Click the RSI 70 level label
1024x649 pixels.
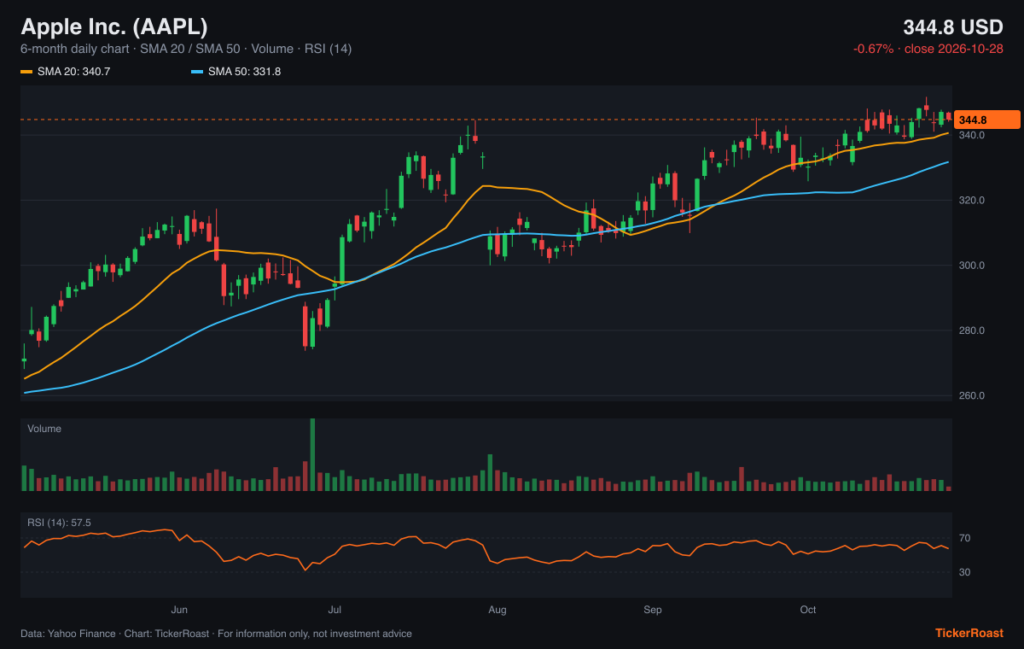click(x=965, y=539)
